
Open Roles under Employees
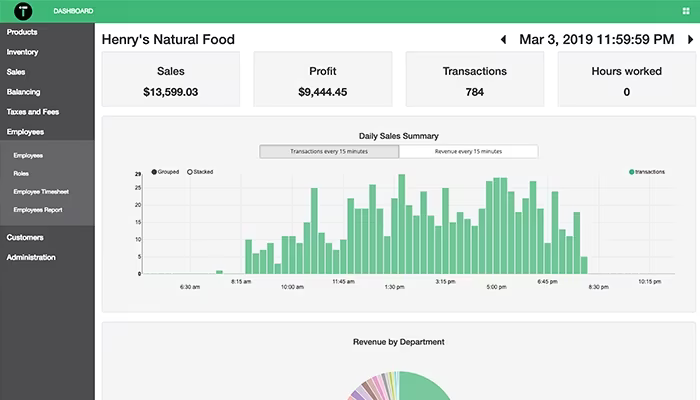click(x=21, y=174)
